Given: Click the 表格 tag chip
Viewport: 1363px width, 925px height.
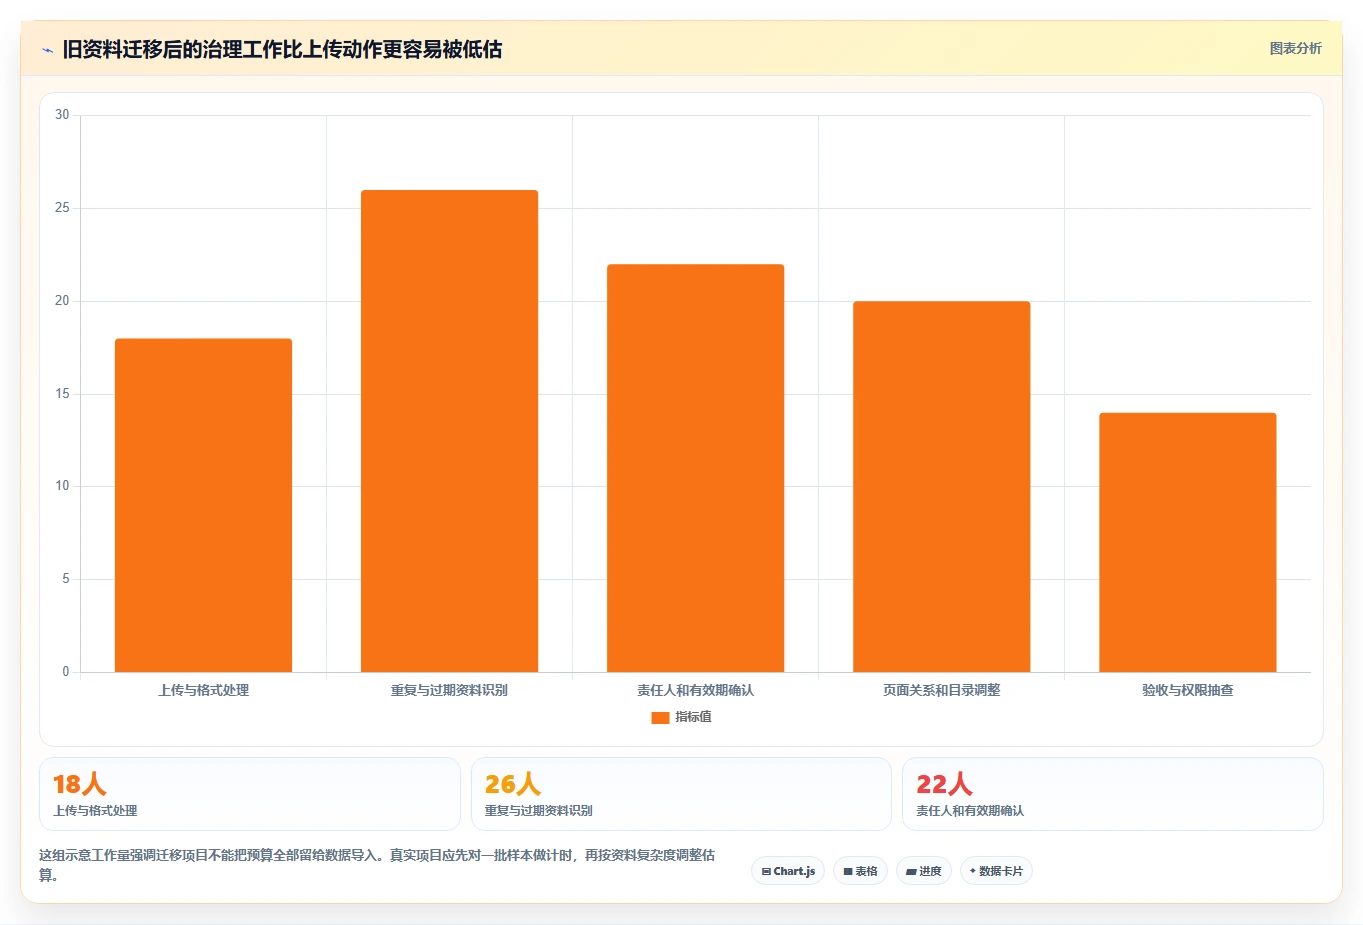Looking at the screenshot, I should pyautogui.click(x=860, y=871).
